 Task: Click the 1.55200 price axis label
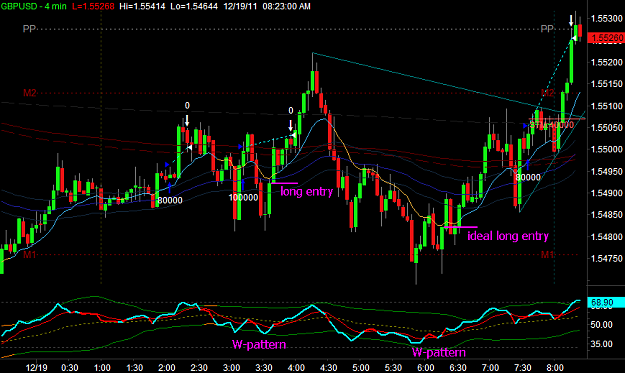point(607,63)
